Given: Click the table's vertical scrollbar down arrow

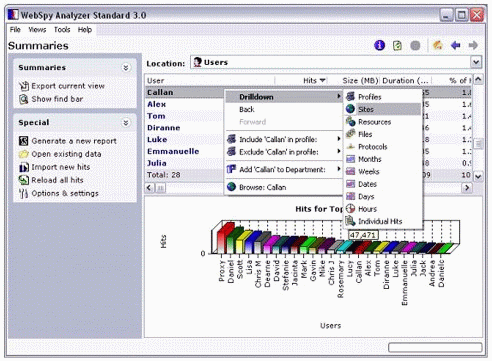Looking at the screenshot, I should tap(478, 176).
